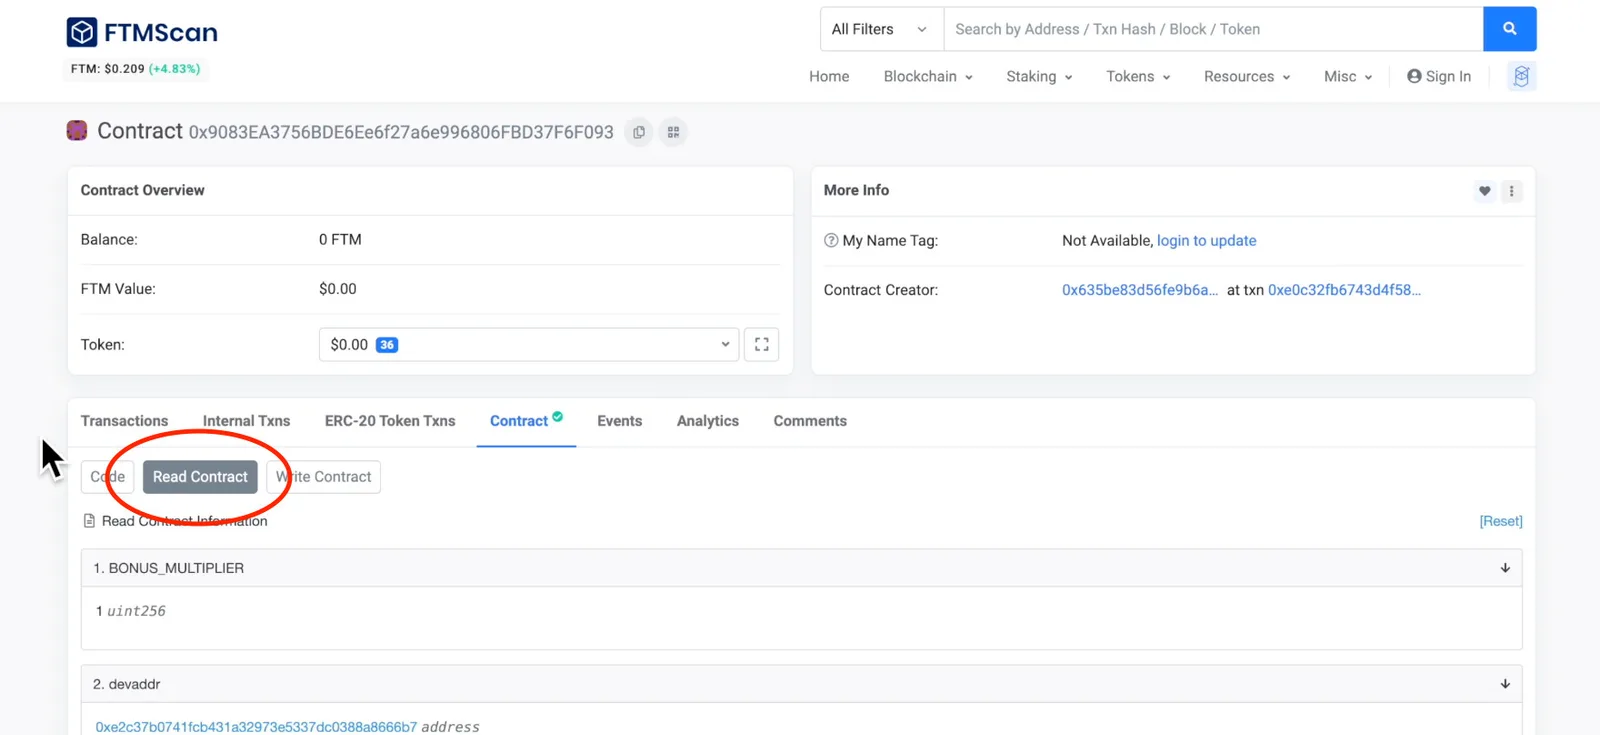Add address to watch list heart icon
Screen dimensions: 1600x735
point(1485,191)
